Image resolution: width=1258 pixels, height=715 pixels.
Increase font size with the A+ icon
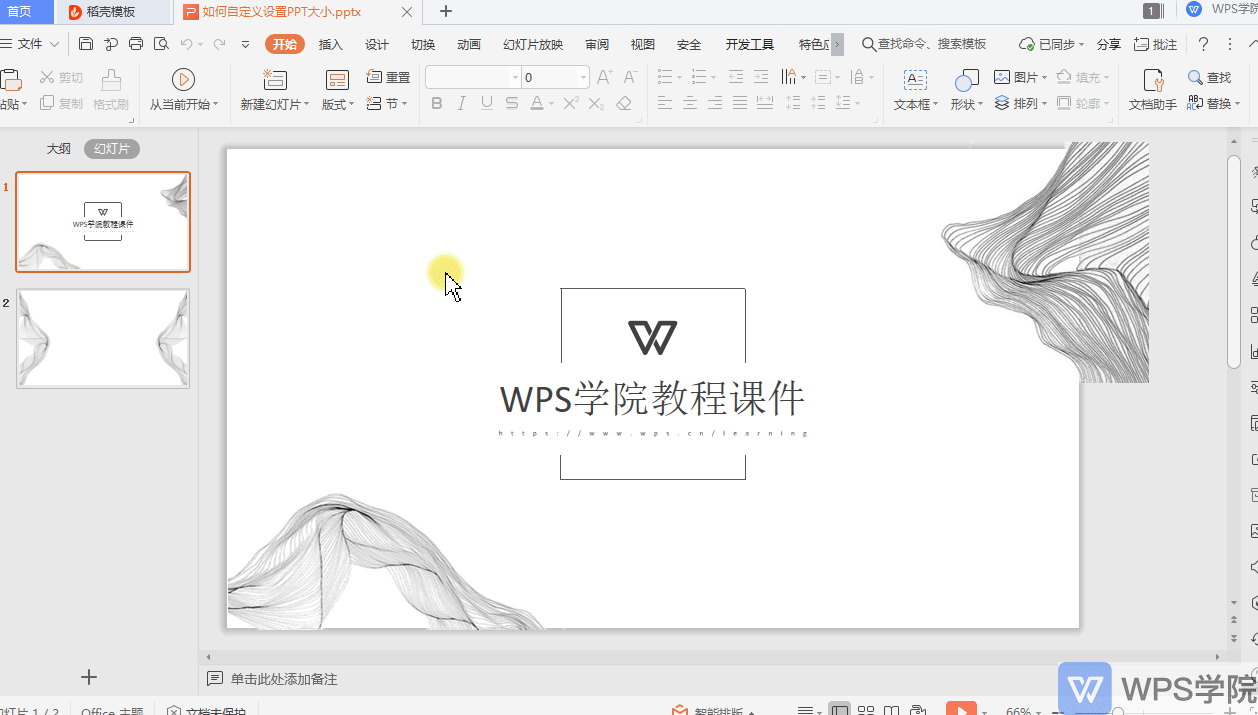pyautogui.click(x=604, y=77)
